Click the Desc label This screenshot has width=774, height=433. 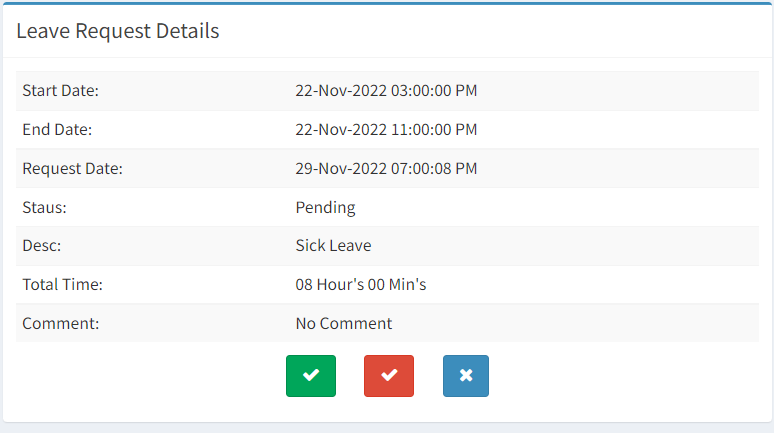[x=42, y=246]
